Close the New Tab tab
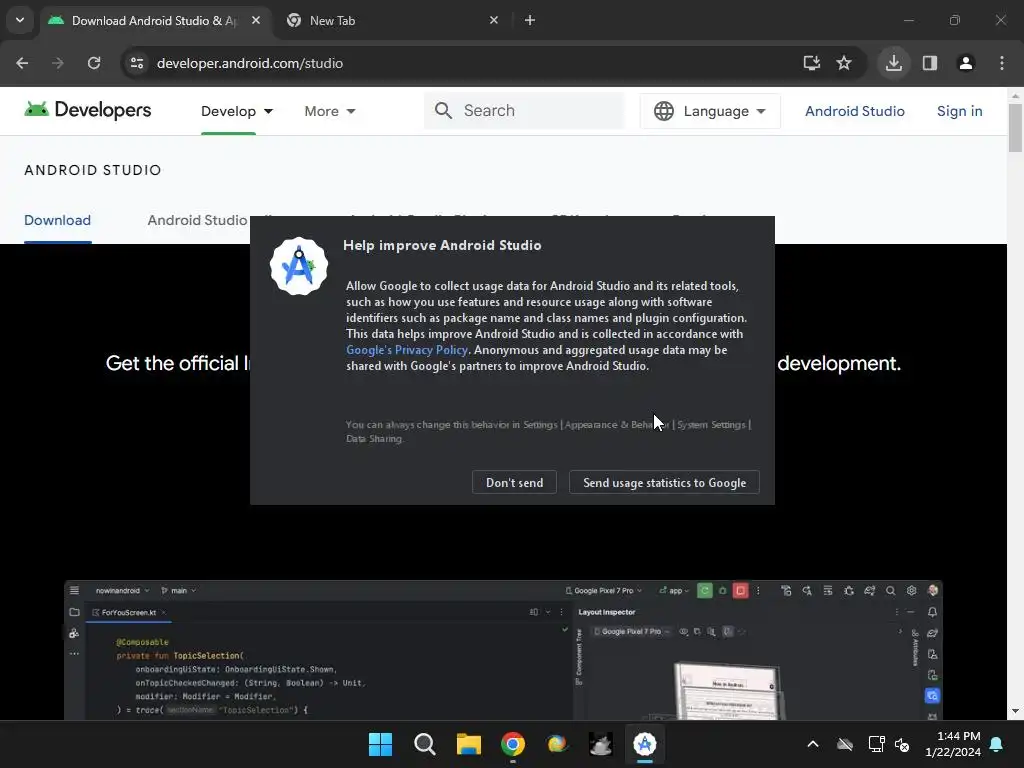The image size is (1024, 768). tap(494, 20)
